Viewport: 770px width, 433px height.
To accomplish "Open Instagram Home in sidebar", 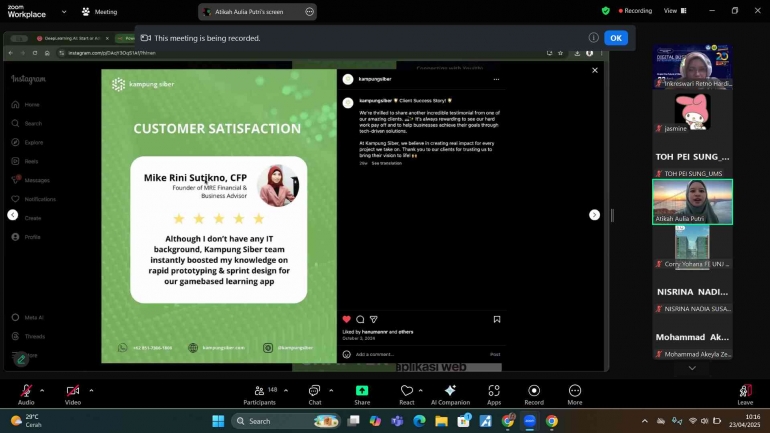I will (x=26, y=105).
